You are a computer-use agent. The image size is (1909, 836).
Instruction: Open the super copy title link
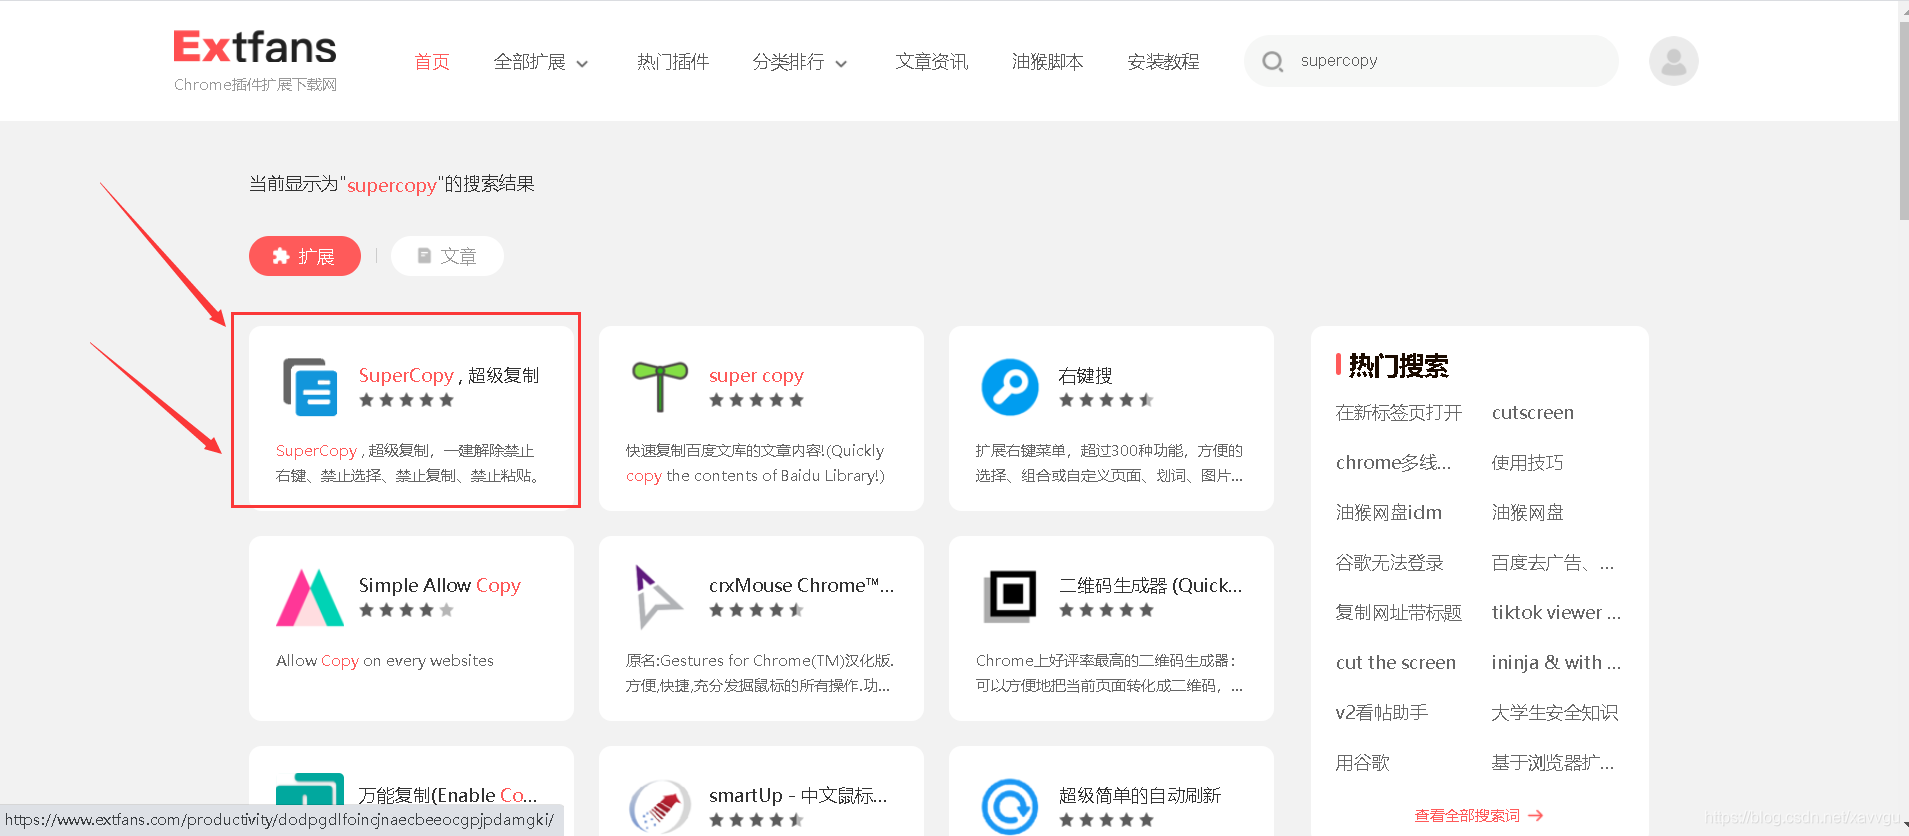pos(756,376)
